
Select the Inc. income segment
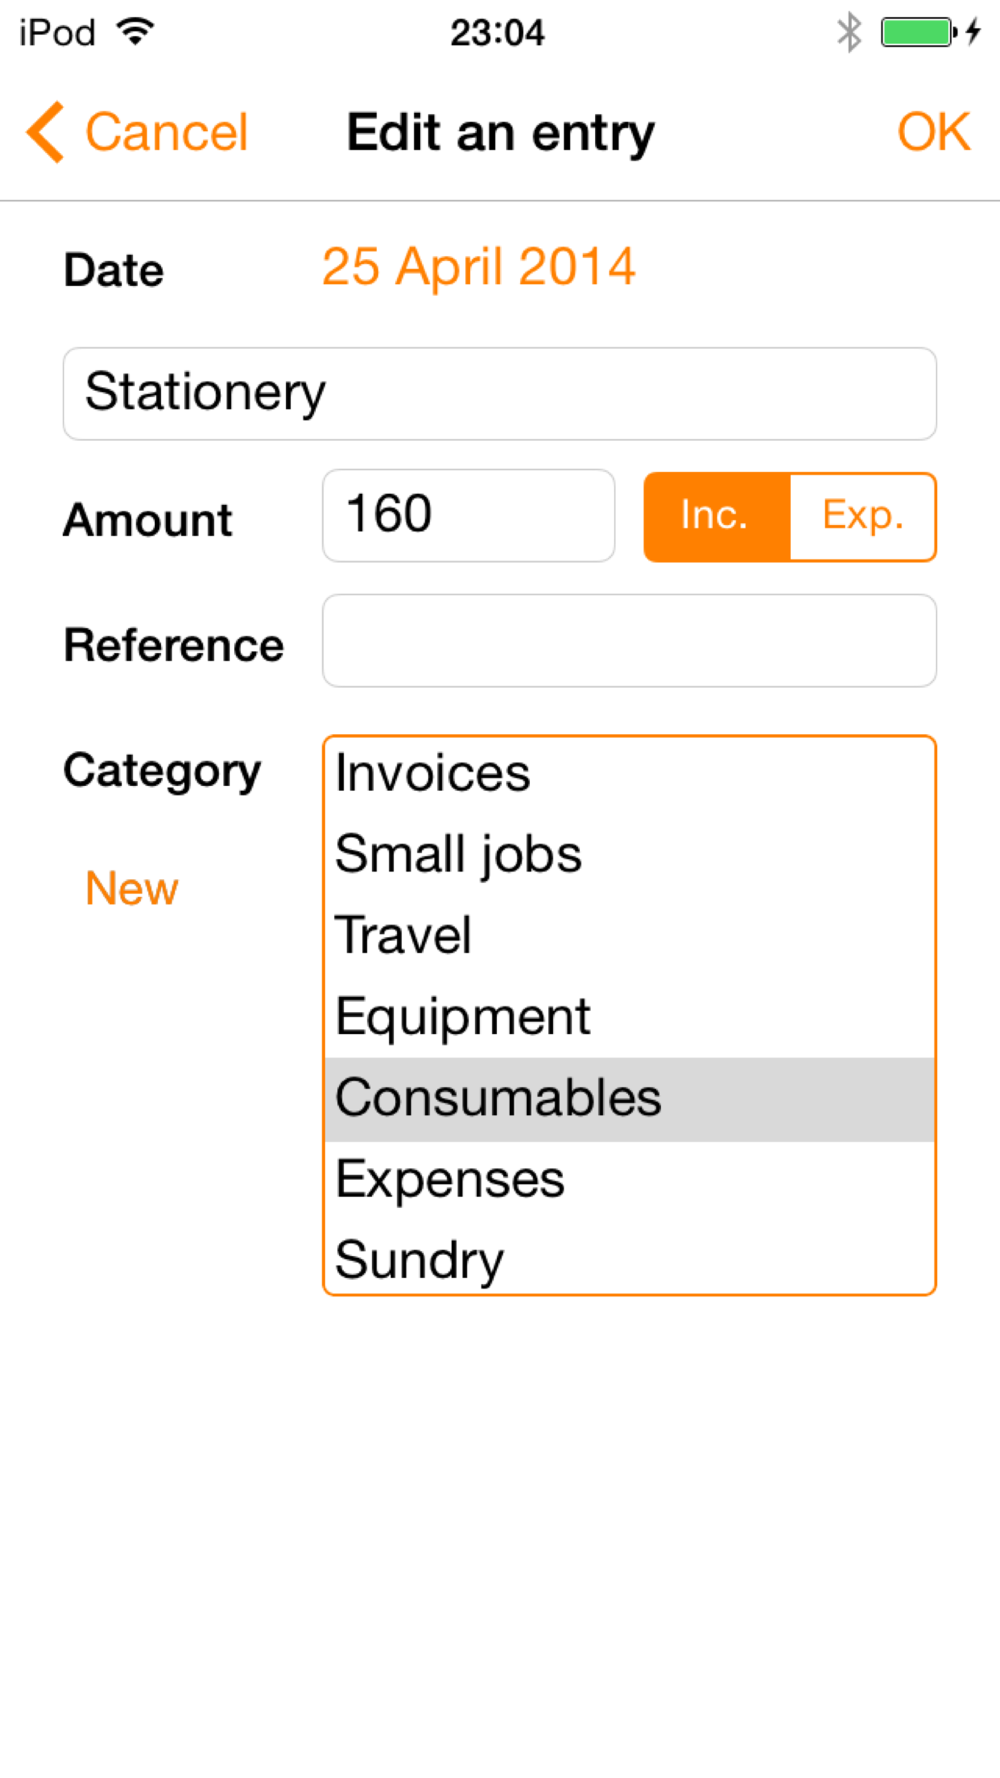pos(717,517)
